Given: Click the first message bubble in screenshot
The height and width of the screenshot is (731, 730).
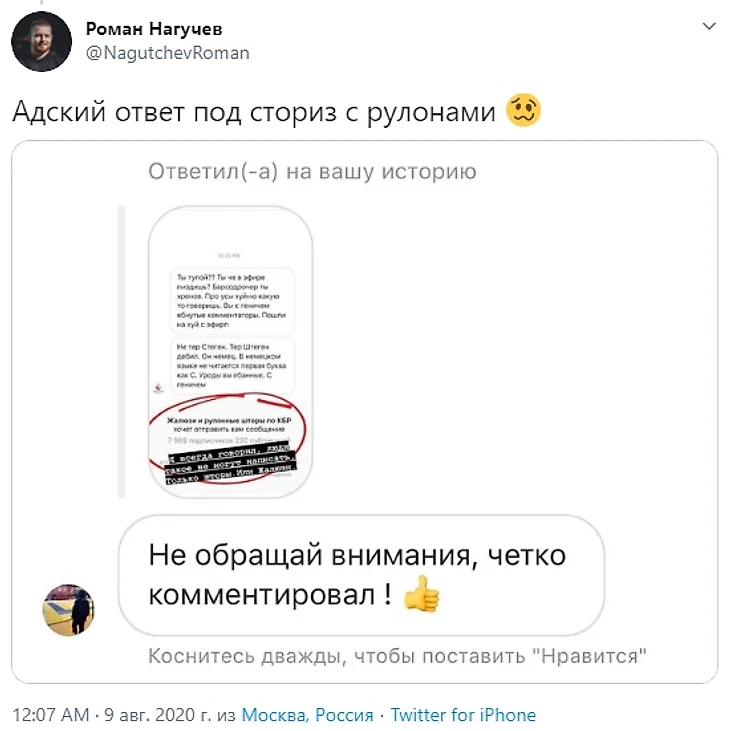Looking at the screenshot, I should click(x=232, y=301).
